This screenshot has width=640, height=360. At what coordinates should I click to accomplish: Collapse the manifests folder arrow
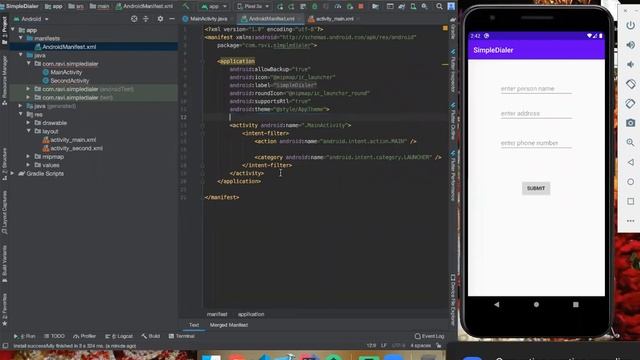[x=20, y=38]
